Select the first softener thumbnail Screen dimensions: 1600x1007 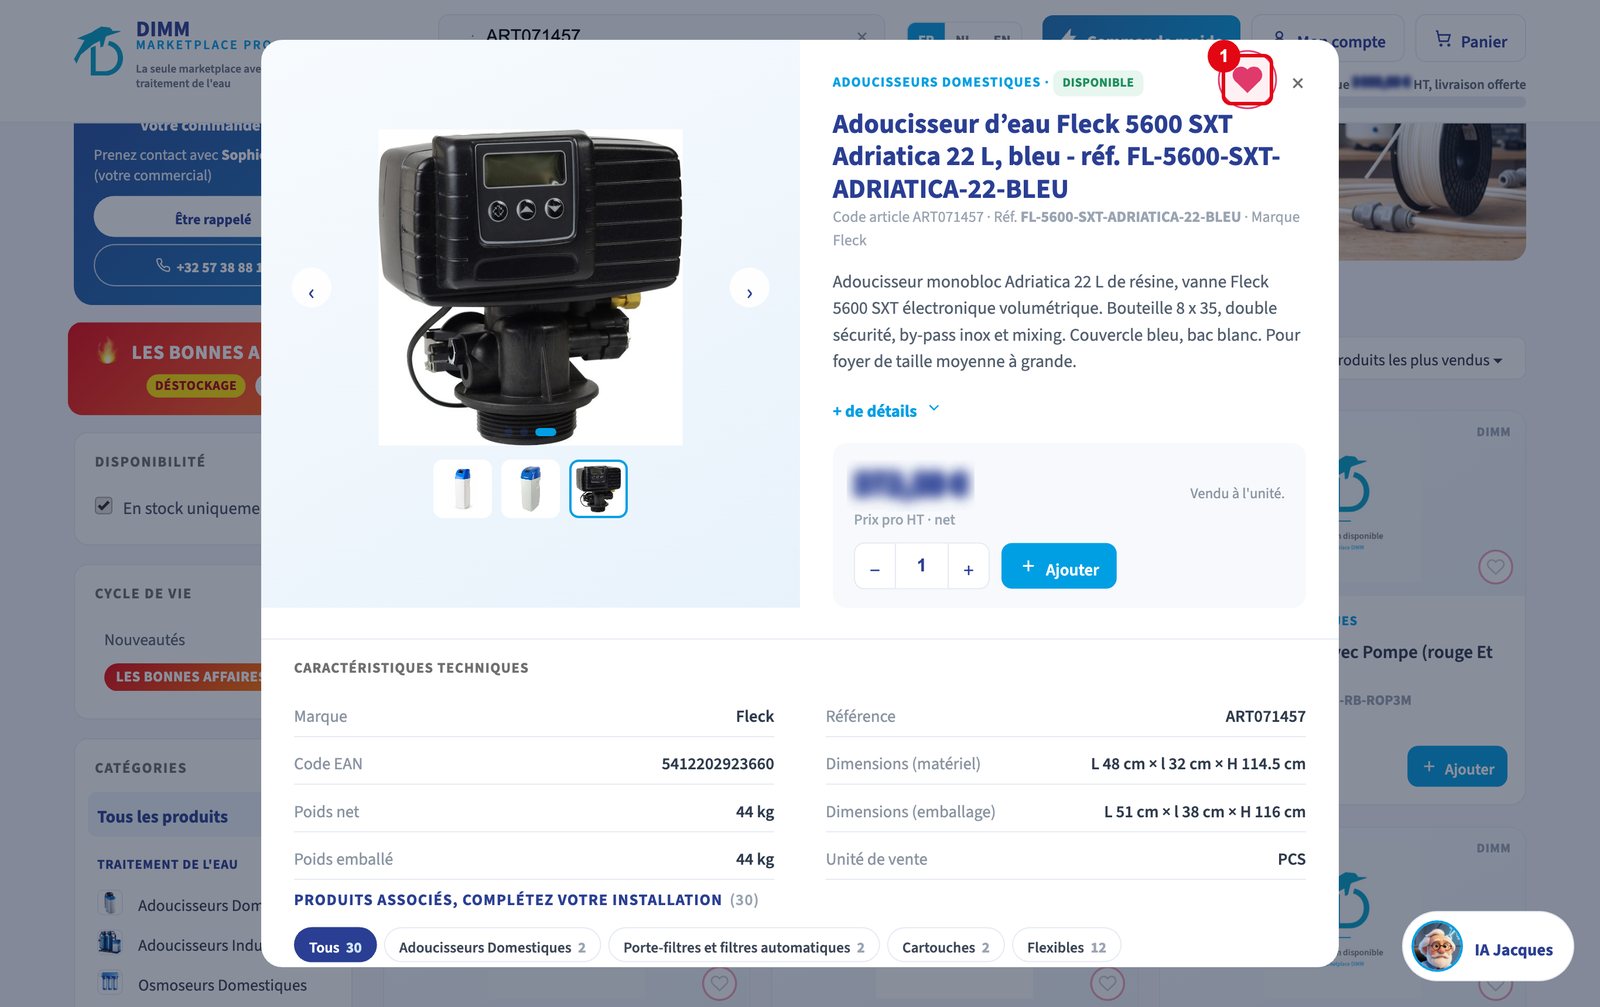point(462,489)
